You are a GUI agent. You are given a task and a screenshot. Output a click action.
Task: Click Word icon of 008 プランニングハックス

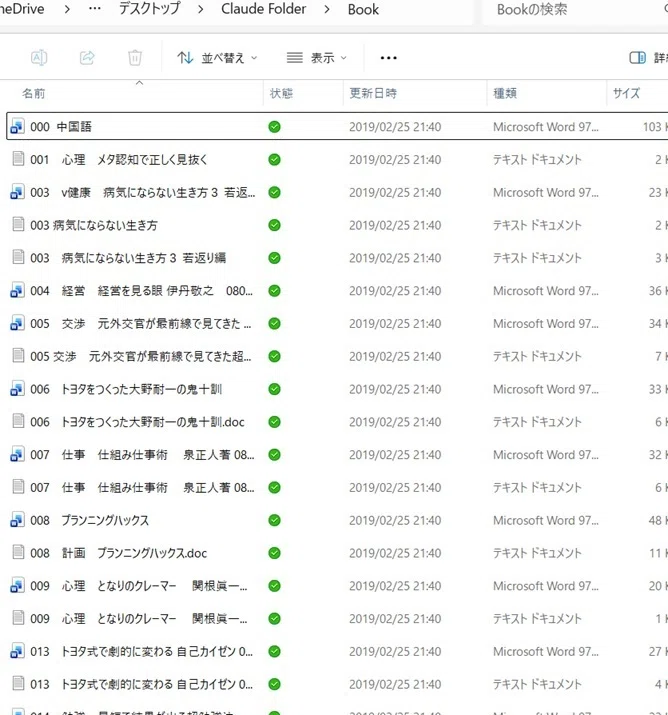click(x=17, y=520)
